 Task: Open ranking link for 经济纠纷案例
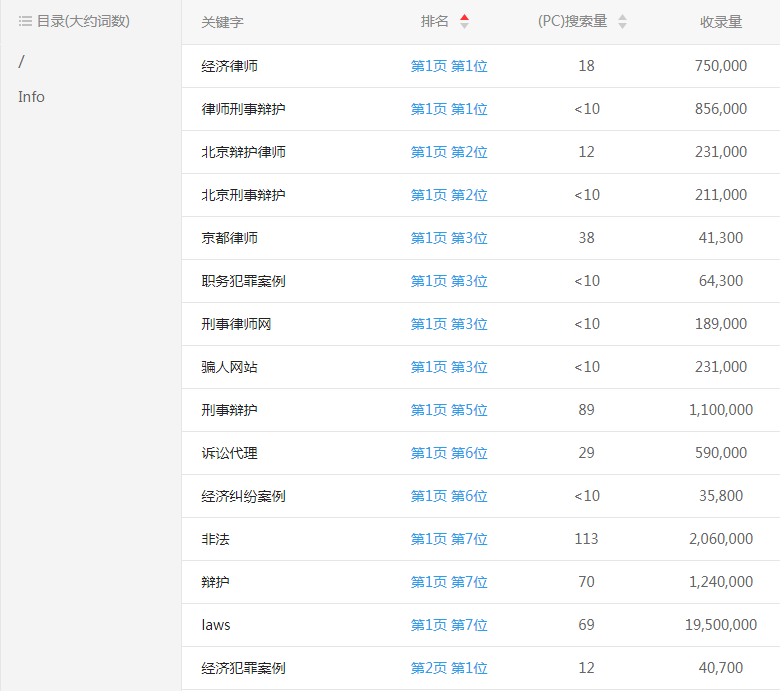[449, 496]
